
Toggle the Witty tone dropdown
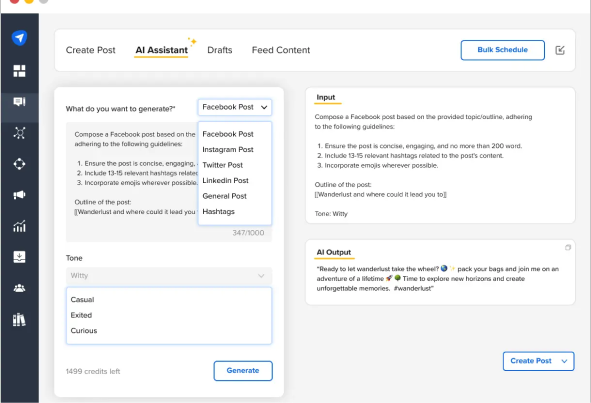click(x=169, y=276)
